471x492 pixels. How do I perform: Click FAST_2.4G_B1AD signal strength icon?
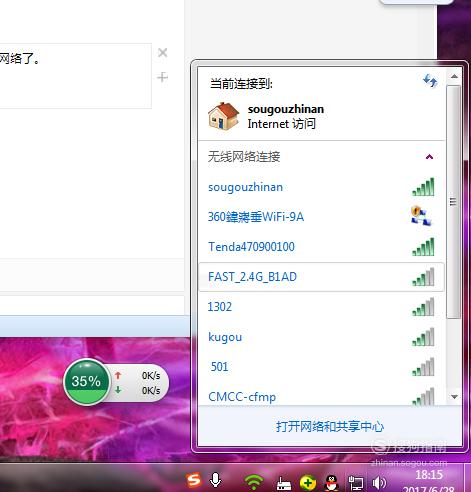click(423, 277)
